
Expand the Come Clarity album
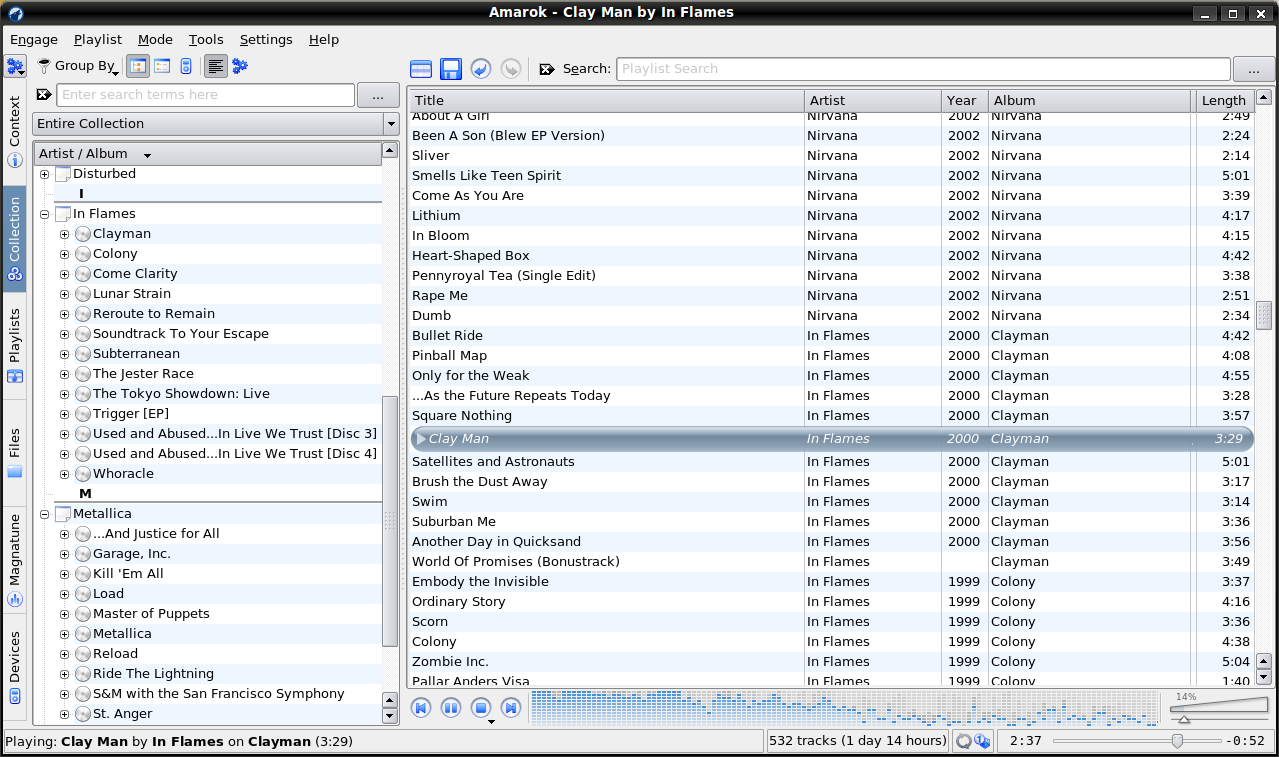64,274
